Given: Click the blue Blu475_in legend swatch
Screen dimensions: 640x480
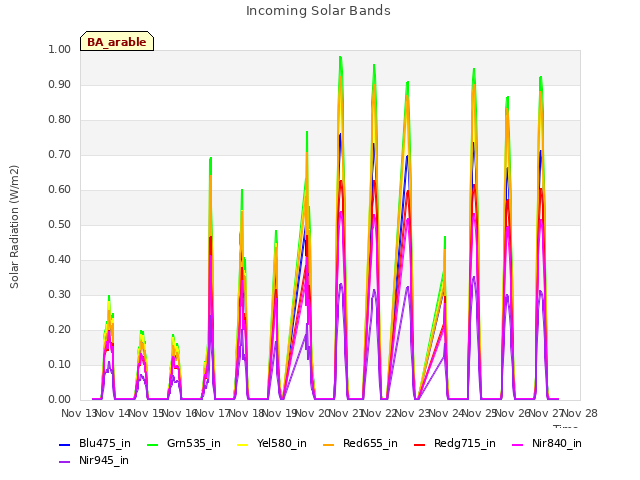Looking at the screenshot, I should pyautogui.click(x=65, y=444).
